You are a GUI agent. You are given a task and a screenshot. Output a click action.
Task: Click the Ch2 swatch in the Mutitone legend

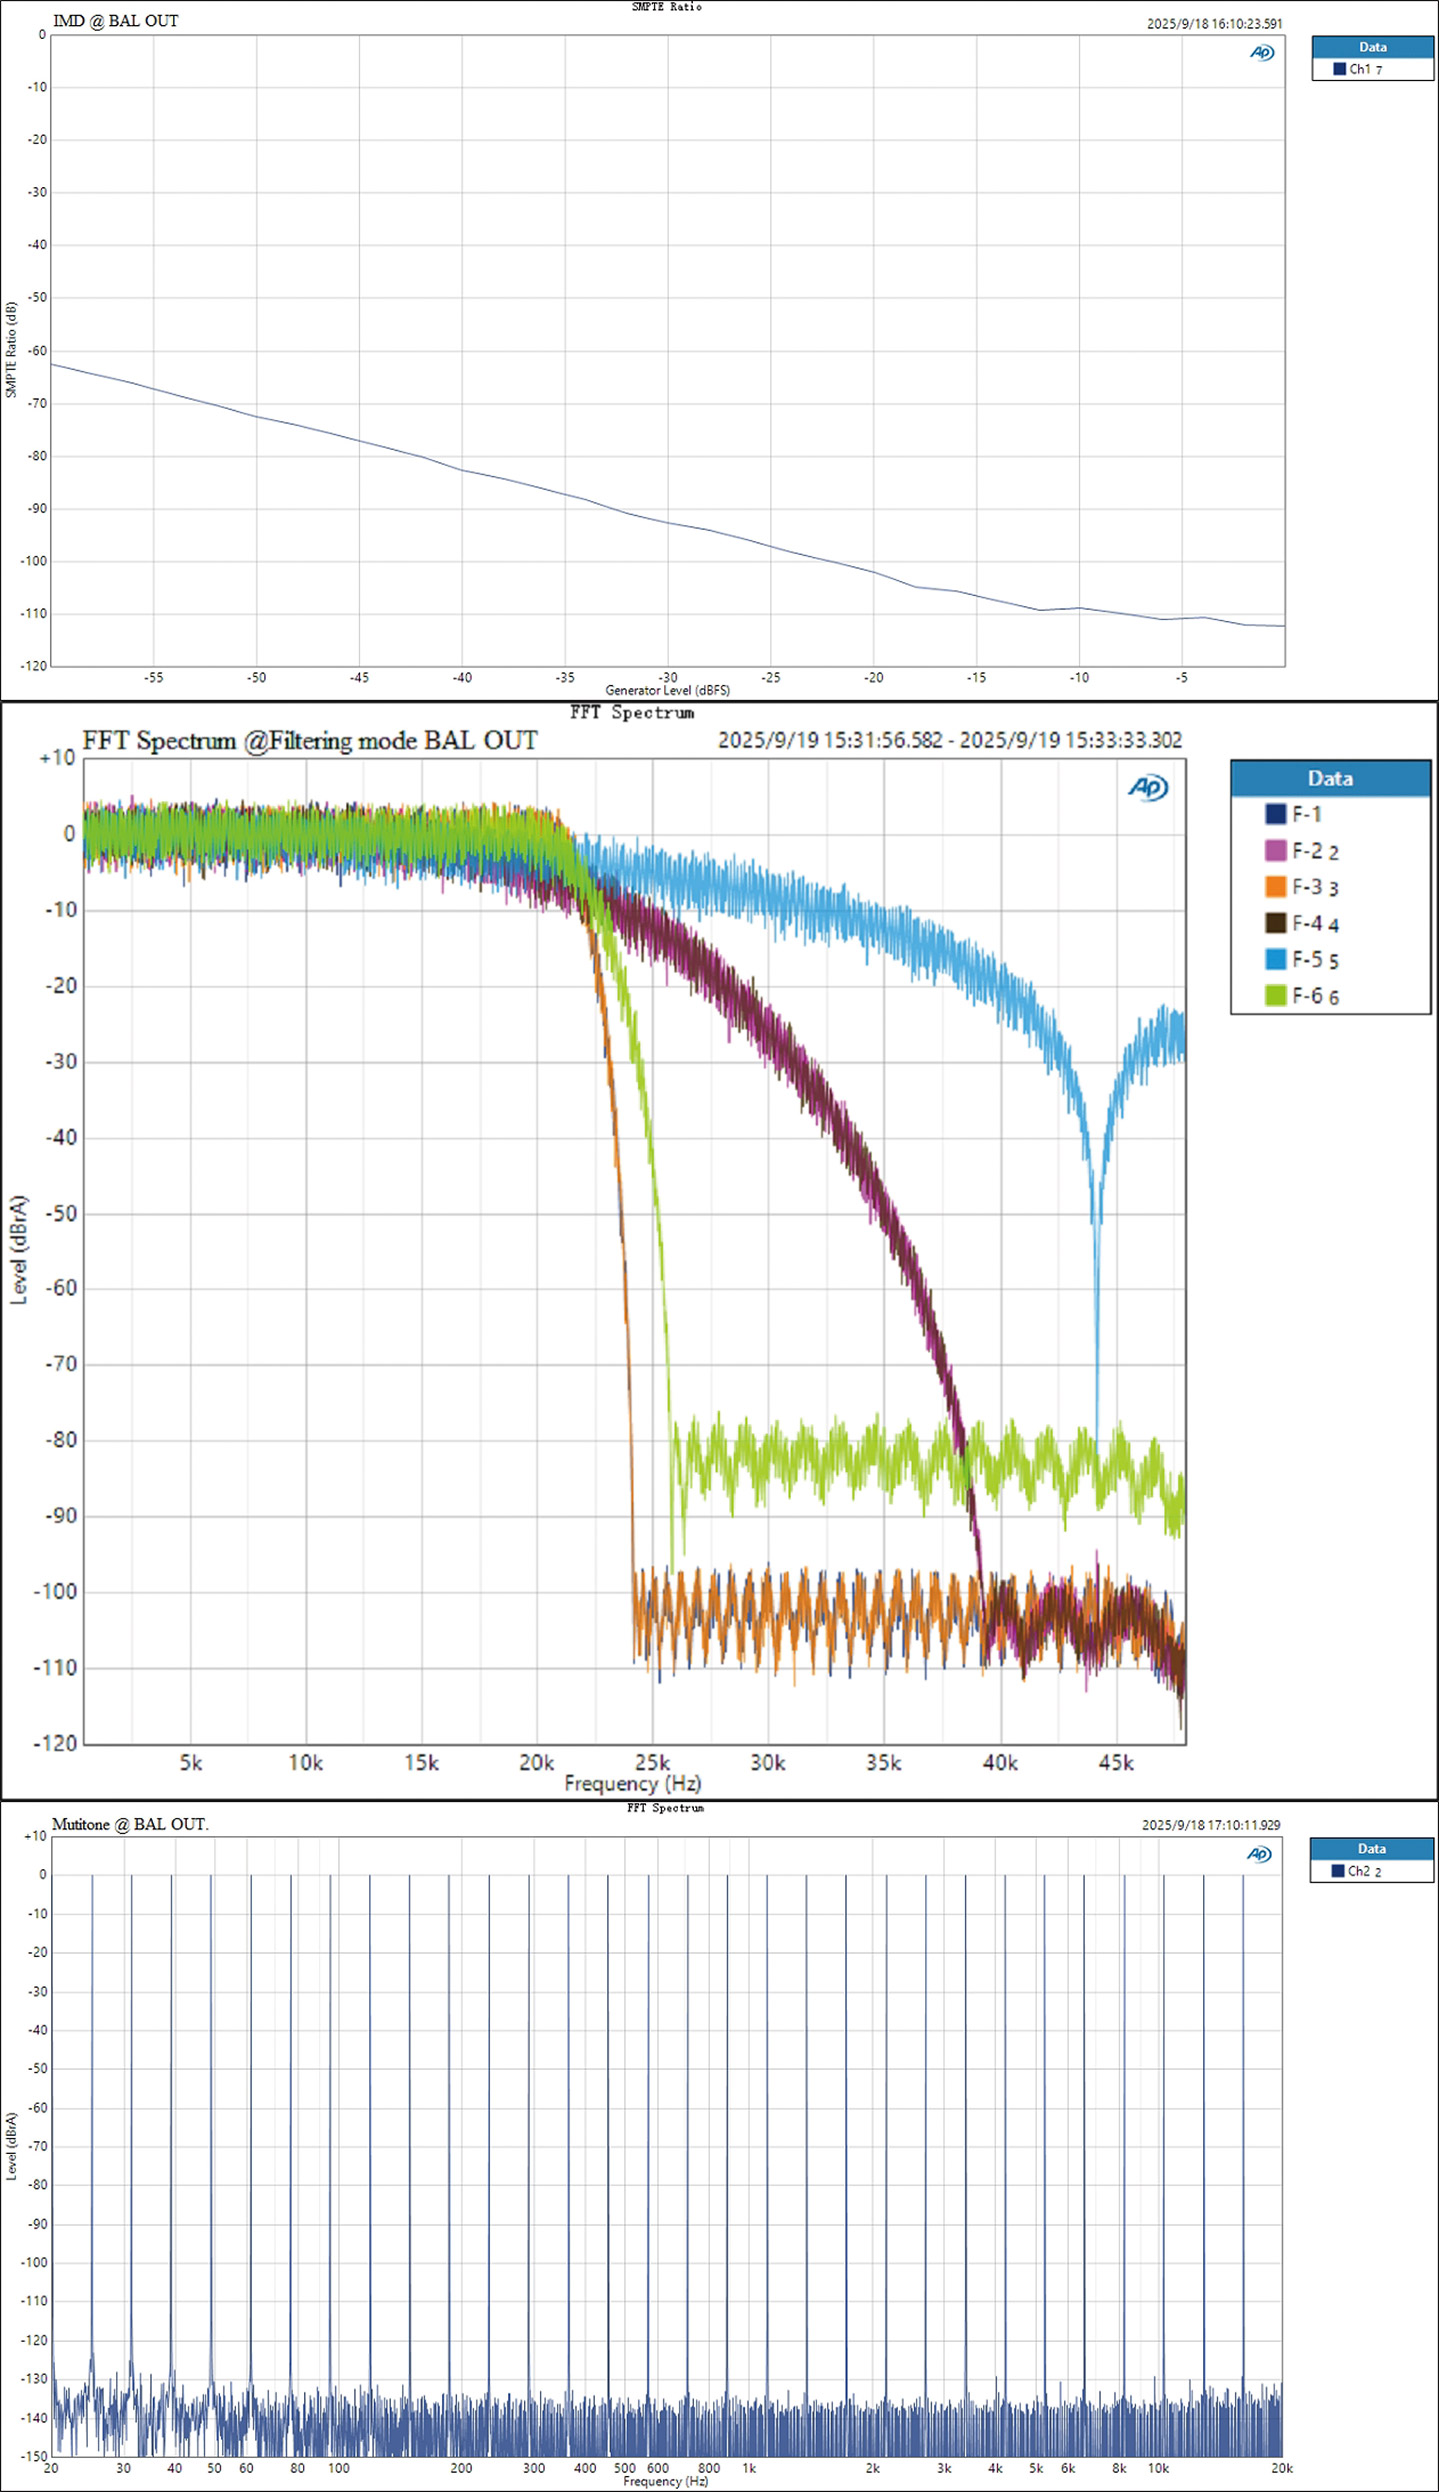(1337, 1871)
